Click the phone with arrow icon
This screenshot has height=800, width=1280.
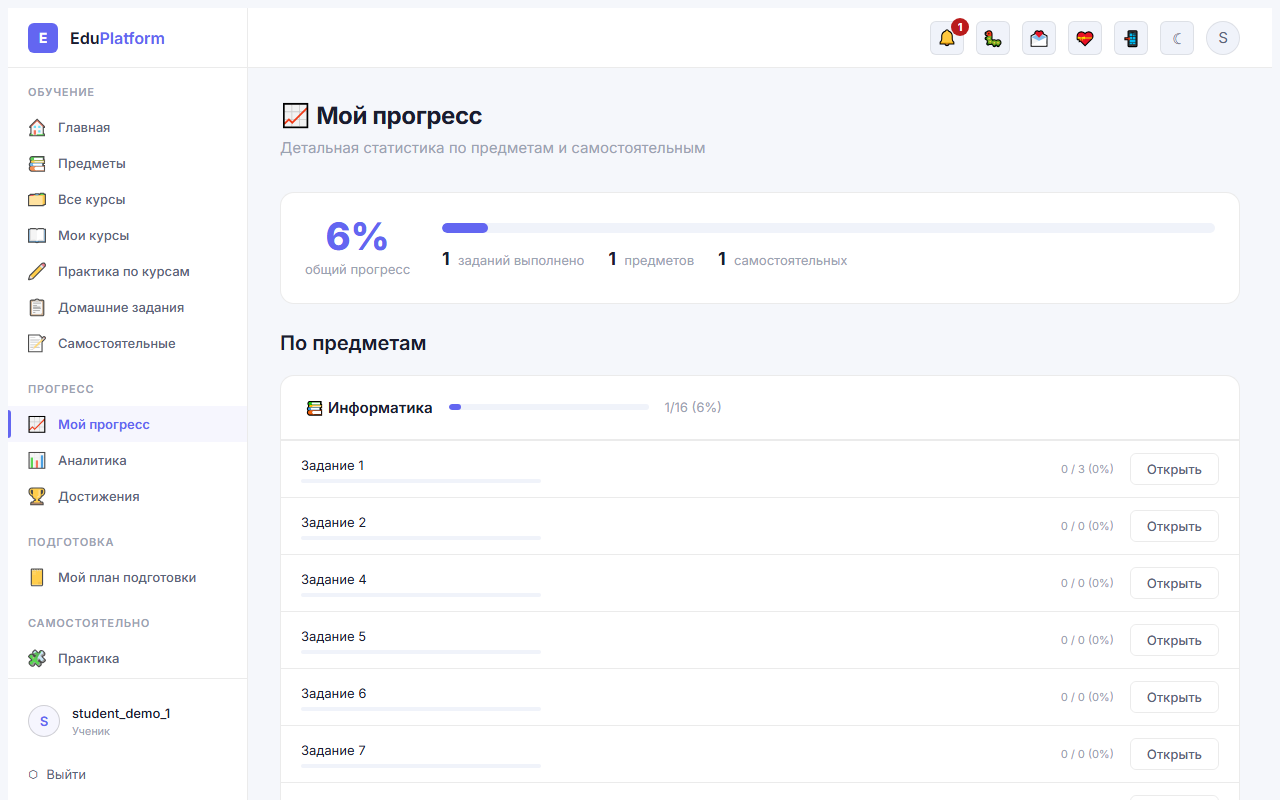tap(1131, 38)
